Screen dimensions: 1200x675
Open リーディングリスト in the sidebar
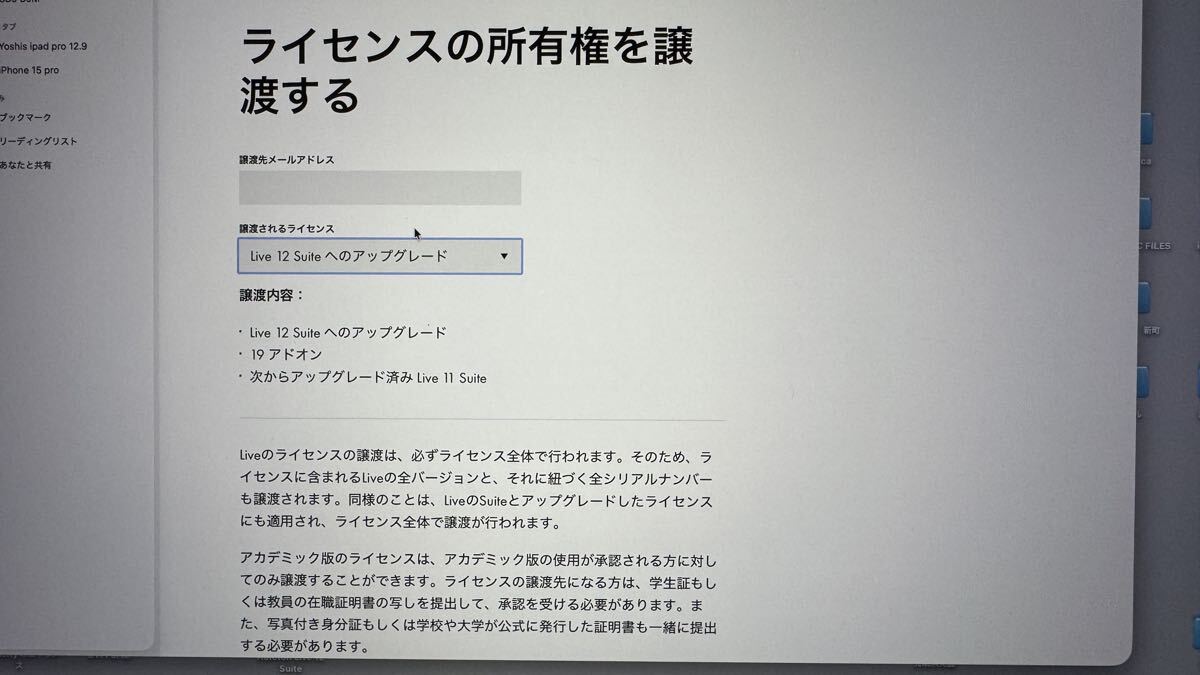(x=39, y=142)
